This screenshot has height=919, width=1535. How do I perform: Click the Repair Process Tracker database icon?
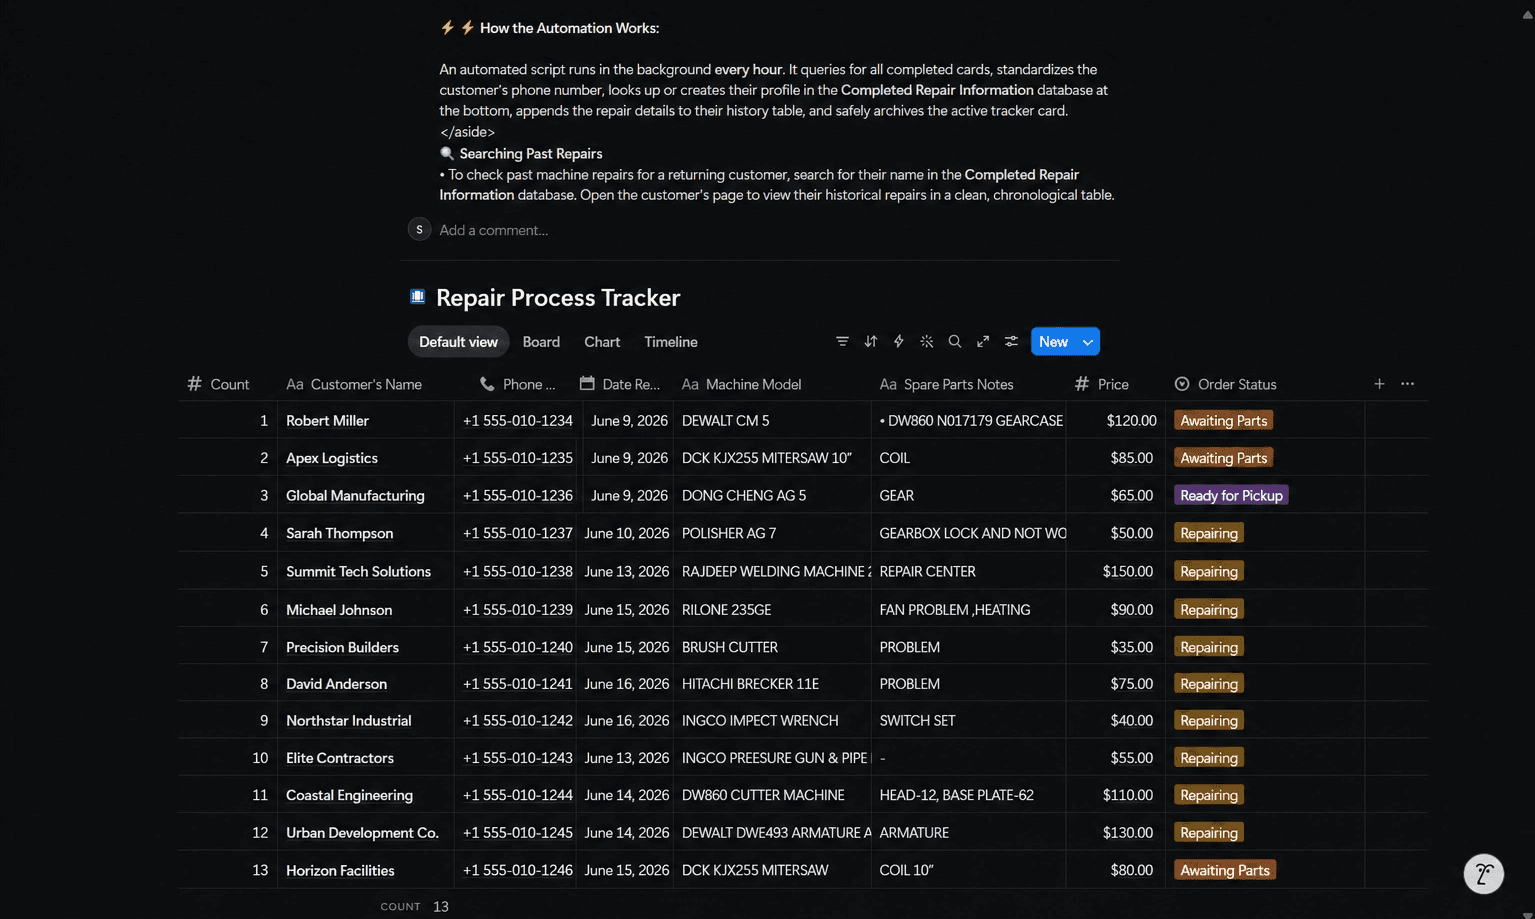(x=418, y=297)
